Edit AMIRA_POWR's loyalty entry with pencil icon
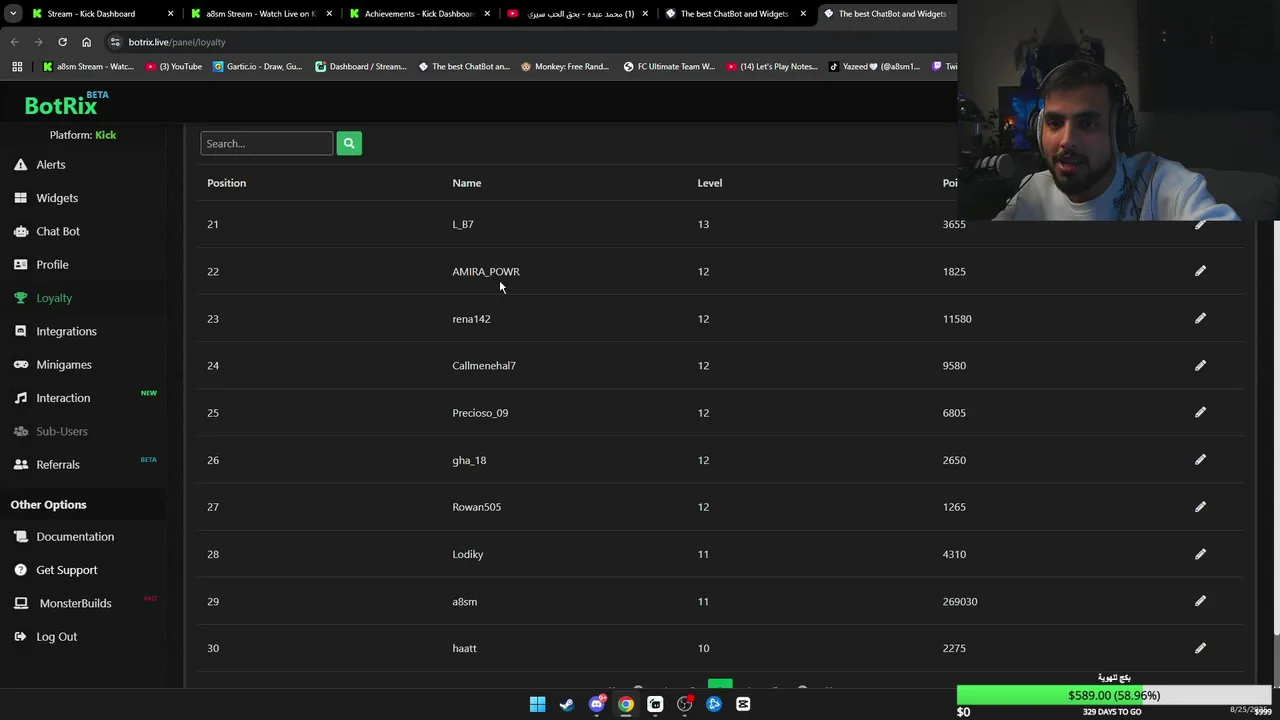 pos(1200,271)
